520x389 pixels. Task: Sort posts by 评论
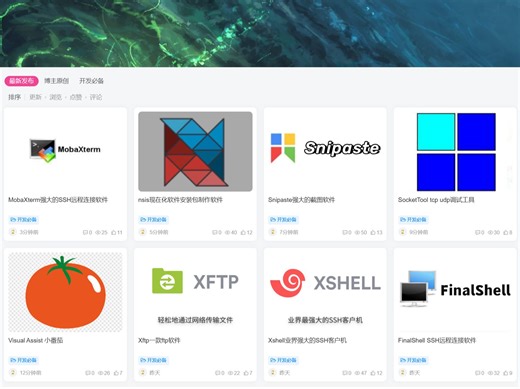pos(96,97)
